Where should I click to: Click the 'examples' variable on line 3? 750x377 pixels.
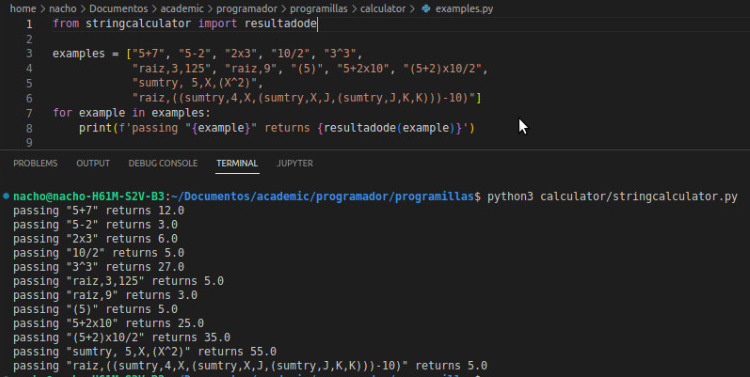(78, 54)
